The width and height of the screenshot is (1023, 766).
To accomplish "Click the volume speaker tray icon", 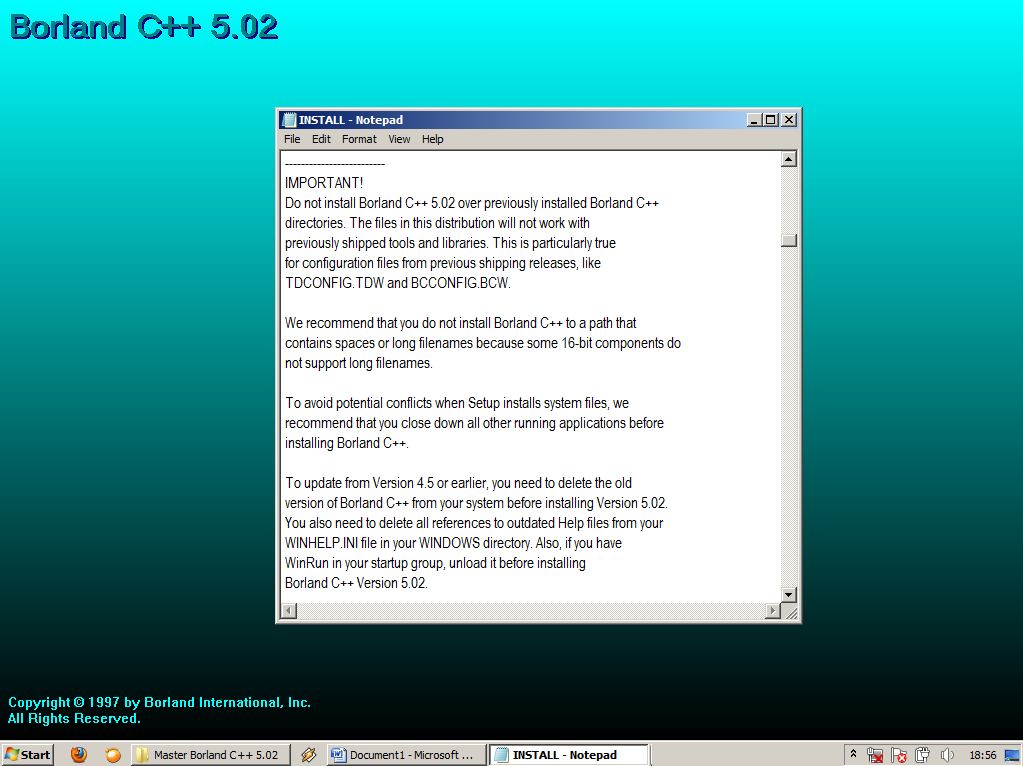I will tap(947, 756).
